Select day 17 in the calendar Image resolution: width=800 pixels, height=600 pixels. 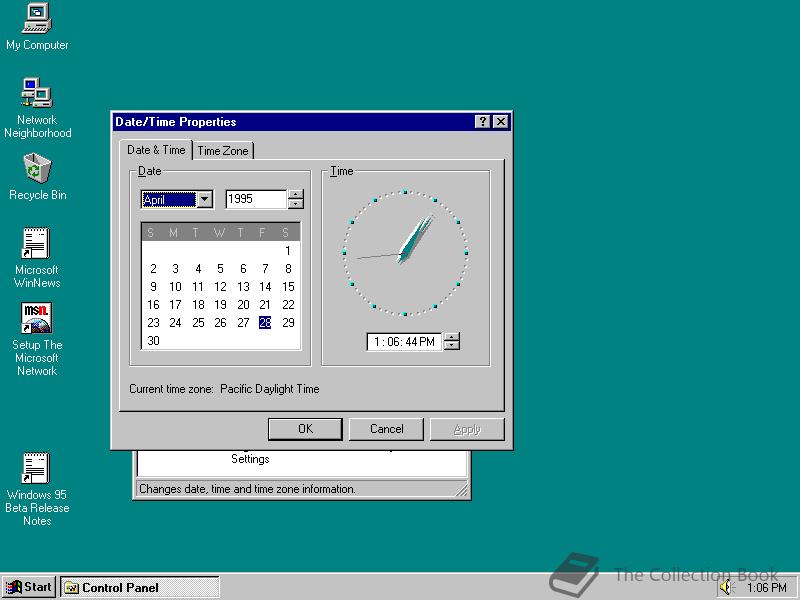pyautogui.click(x=176, y=305)
